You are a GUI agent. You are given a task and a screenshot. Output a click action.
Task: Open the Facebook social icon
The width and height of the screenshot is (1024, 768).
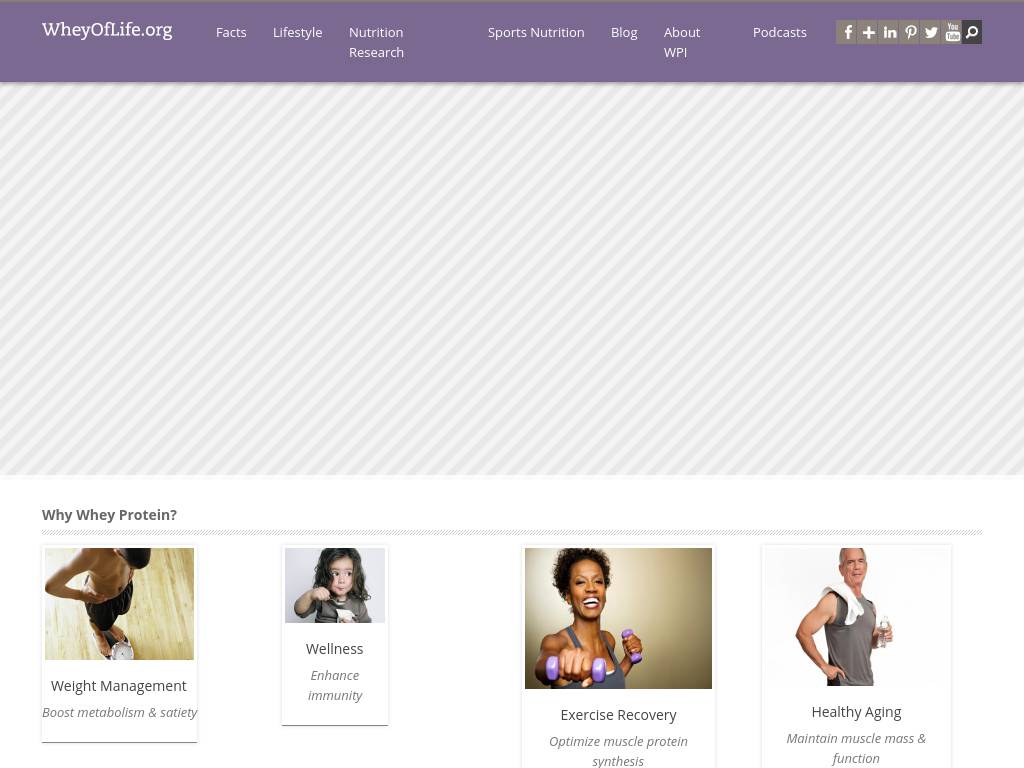pos(846,32)
